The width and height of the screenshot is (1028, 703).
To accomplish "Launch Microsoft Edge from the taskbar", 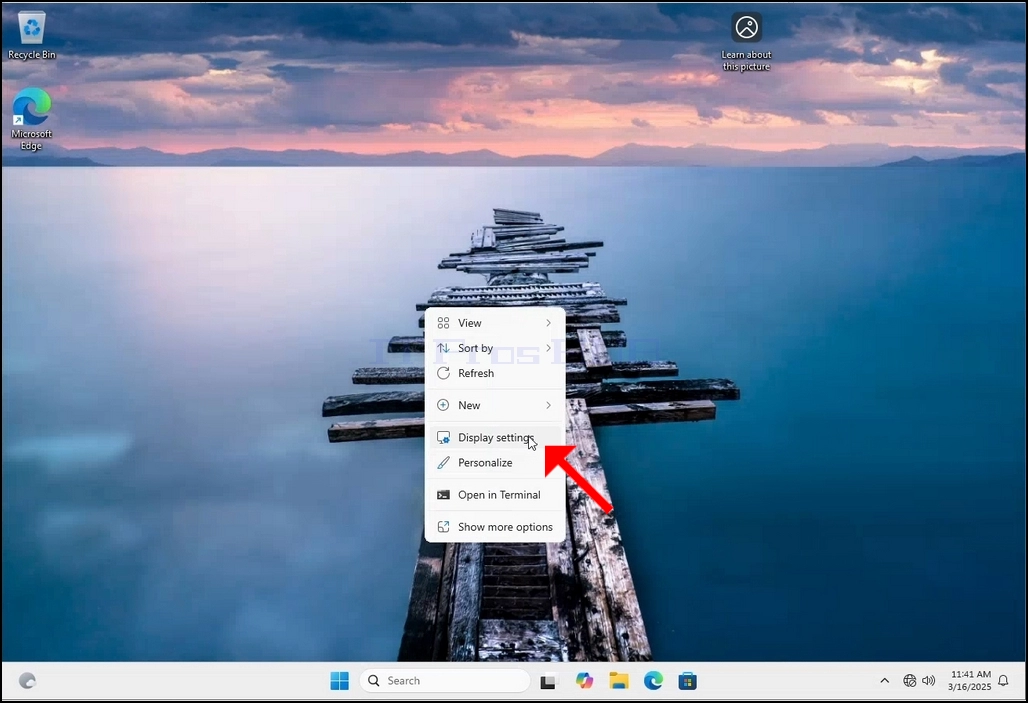I will click(653, 681).
